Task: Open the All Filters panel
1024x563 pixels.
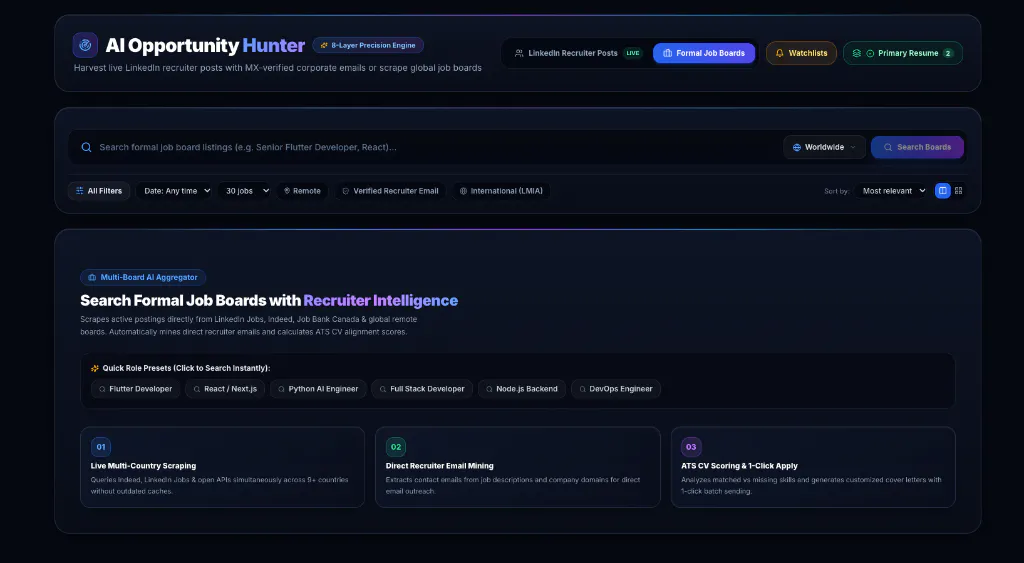Action: coord(99,191)
